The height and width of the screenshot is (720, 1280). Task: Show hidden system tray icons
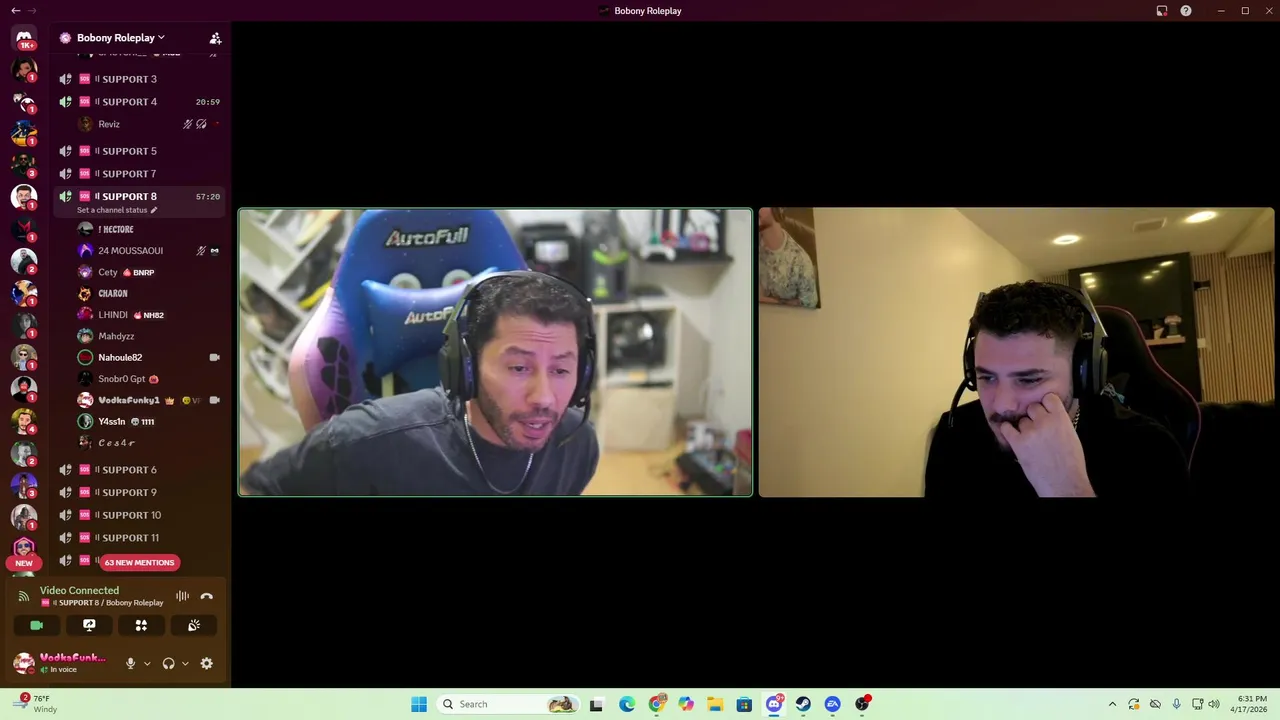coord(1112,704)
